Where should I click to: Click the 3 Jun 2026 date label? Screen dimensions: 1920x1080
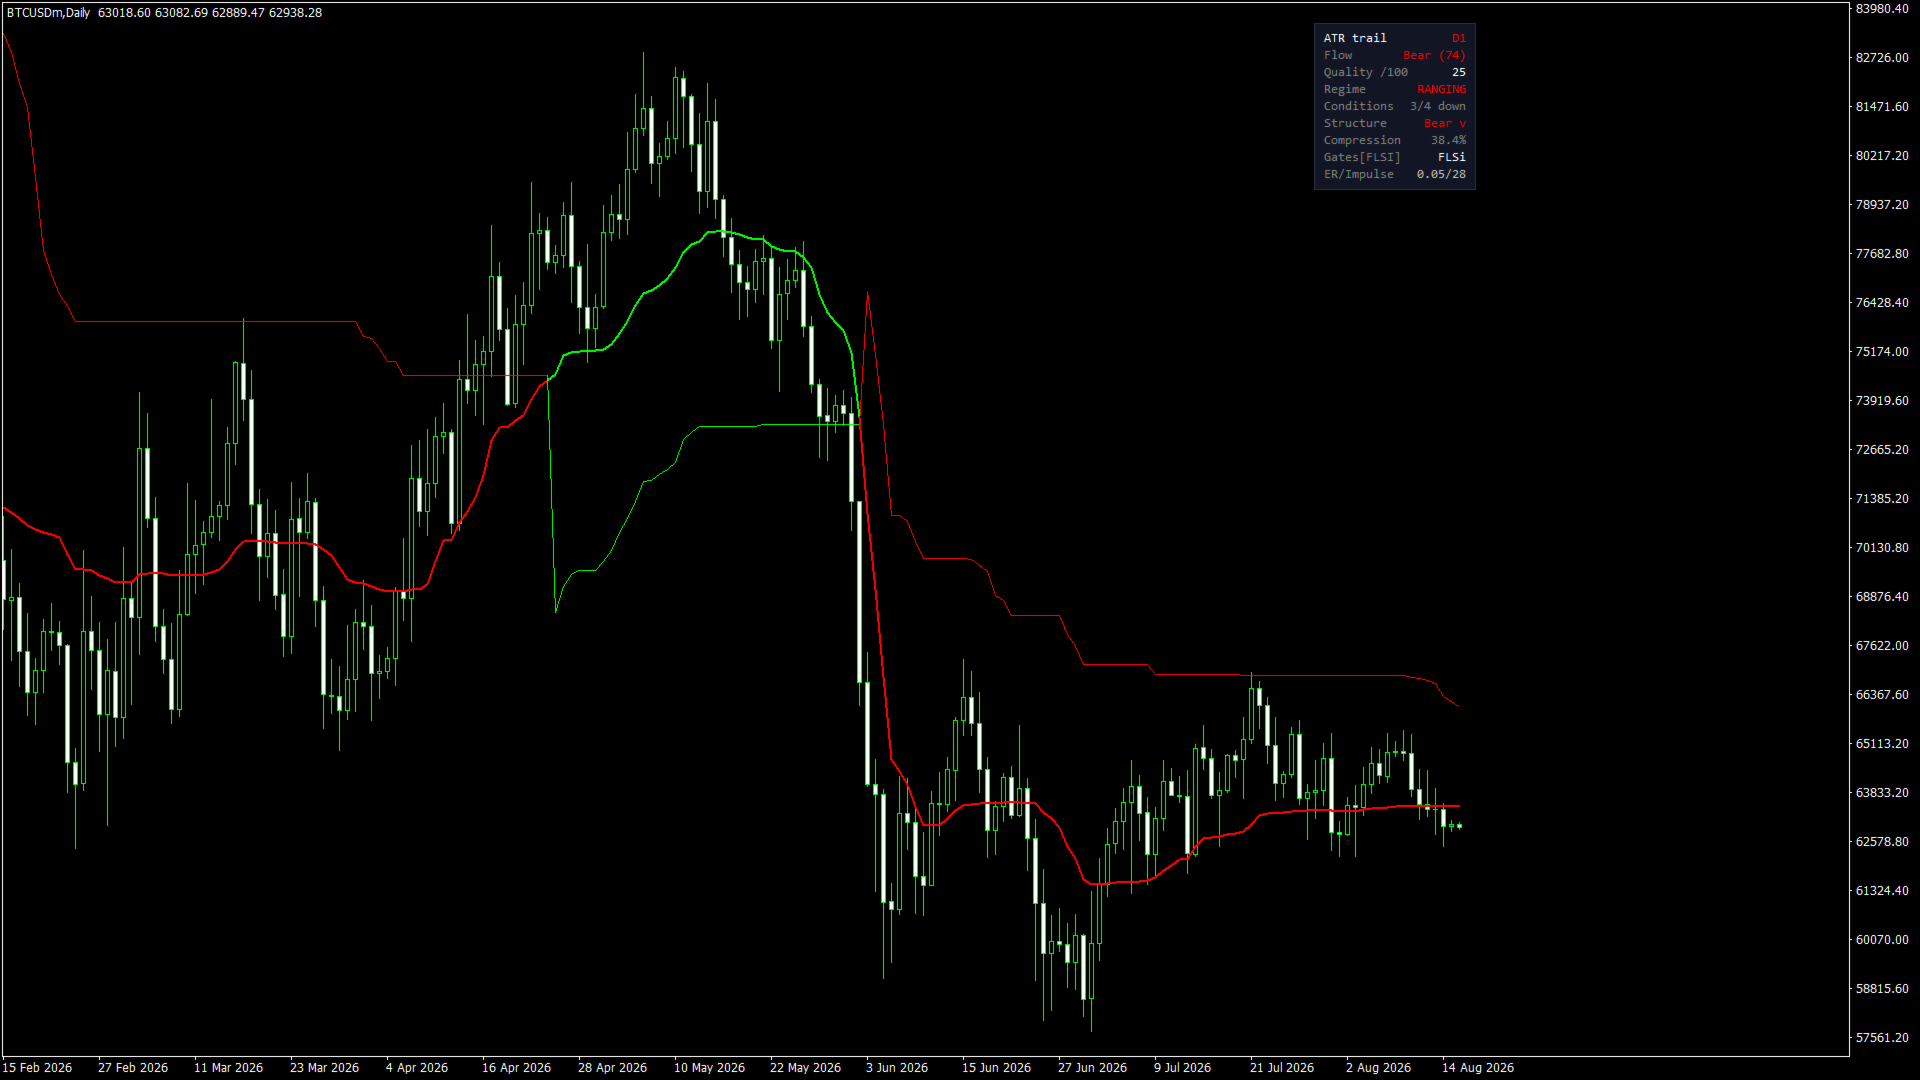pos(897,1068)
